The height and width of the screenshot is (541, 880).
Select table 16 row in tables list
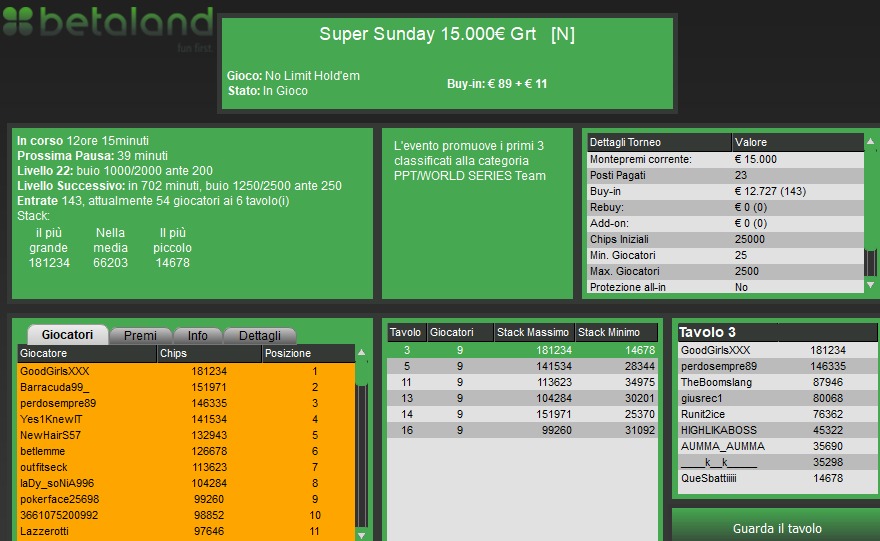tap(521, 430)
